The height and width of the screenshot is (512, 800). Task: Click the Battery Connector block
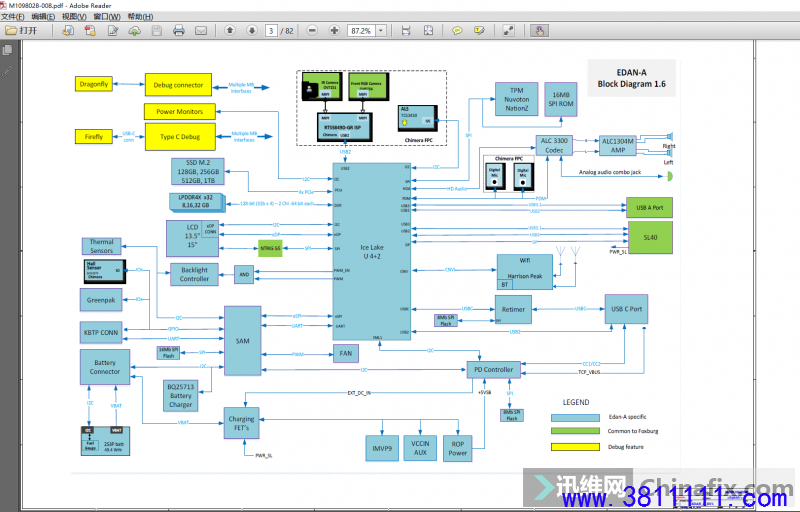pos(105,367)
